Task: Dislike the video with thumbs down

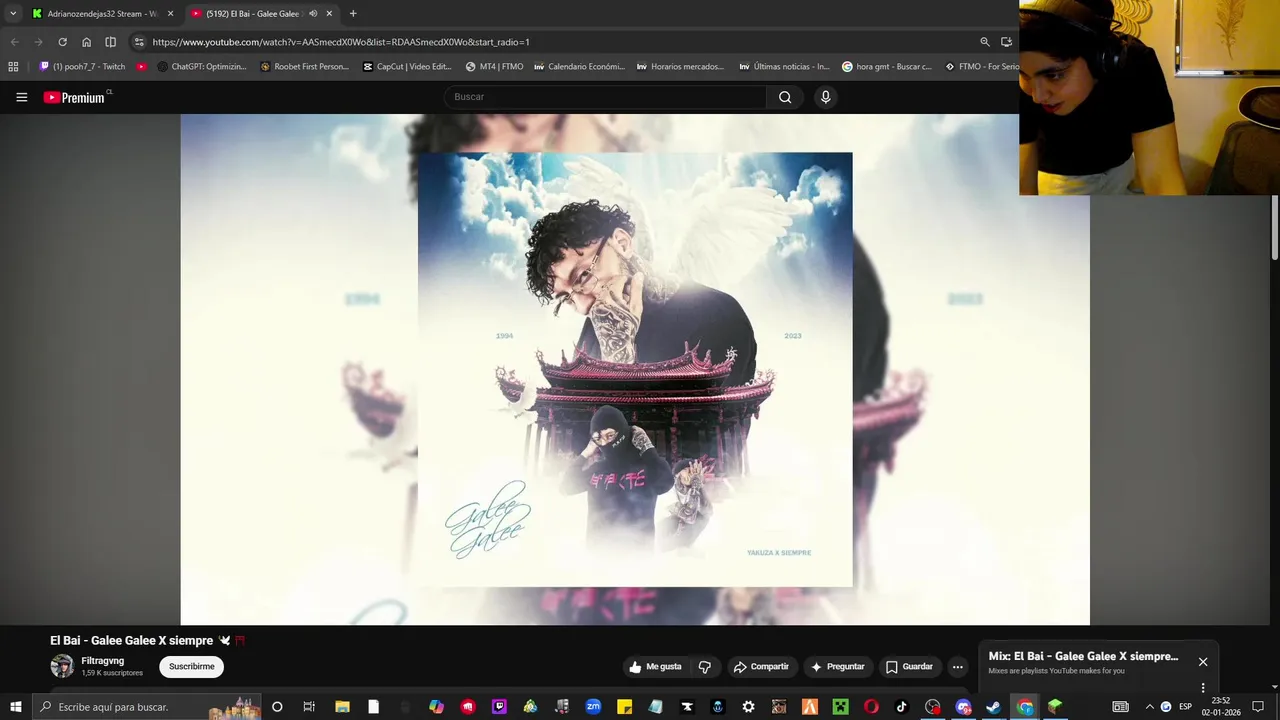Action: (x=705, y=667)
